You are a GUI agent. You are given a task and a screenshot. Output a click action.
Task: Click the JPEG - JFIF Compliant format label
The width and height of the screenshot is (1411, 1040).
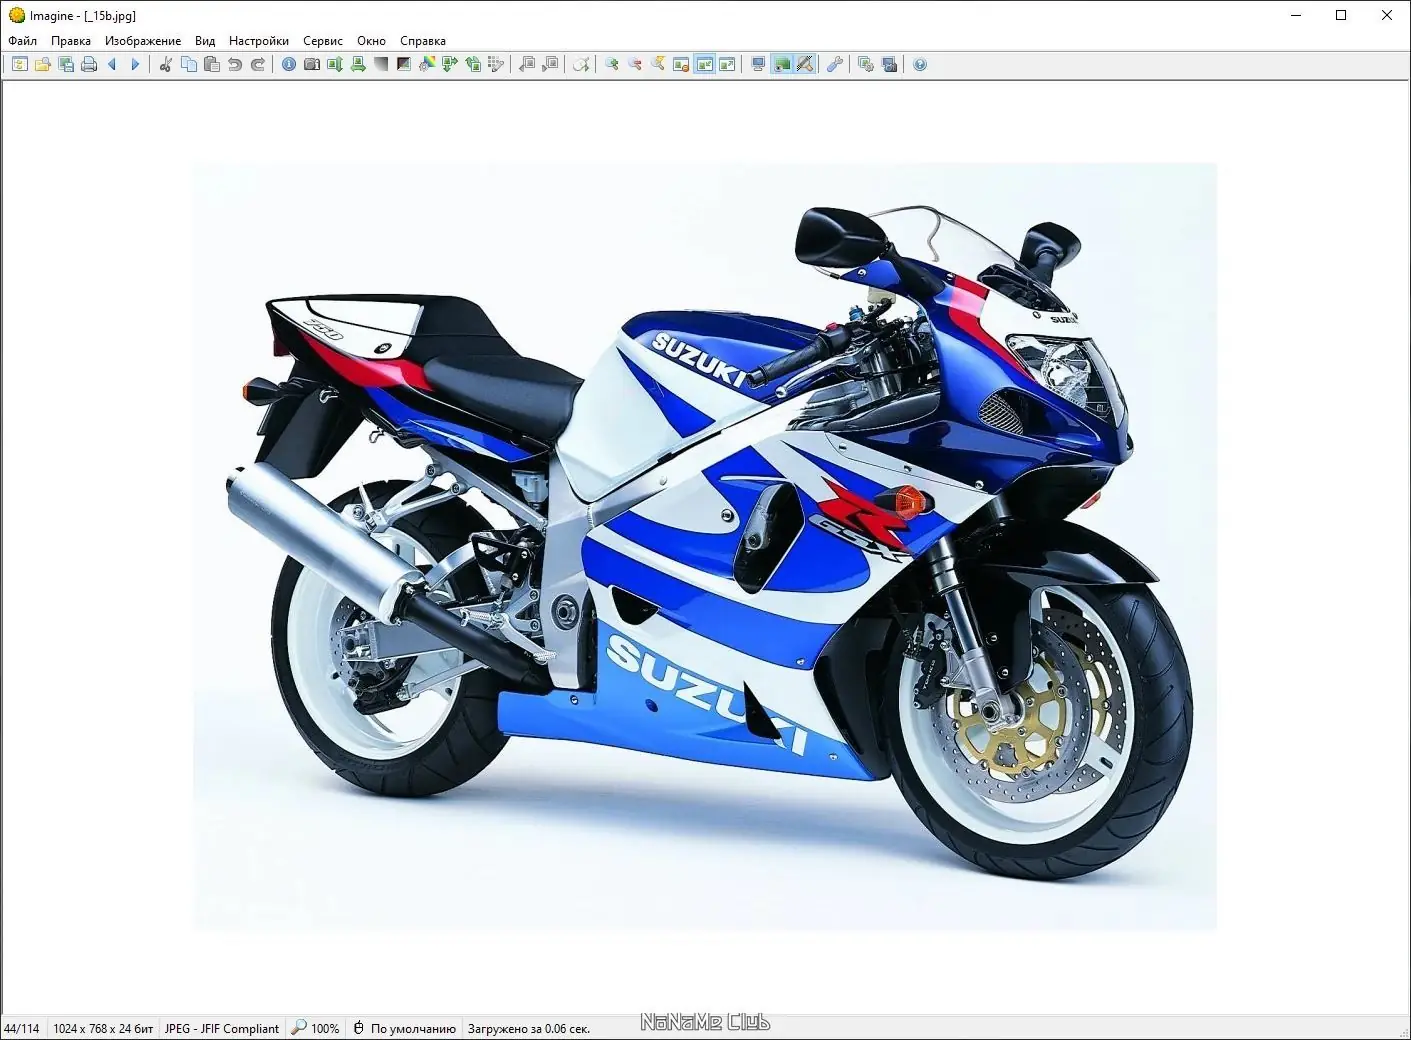coord(222,1028)
